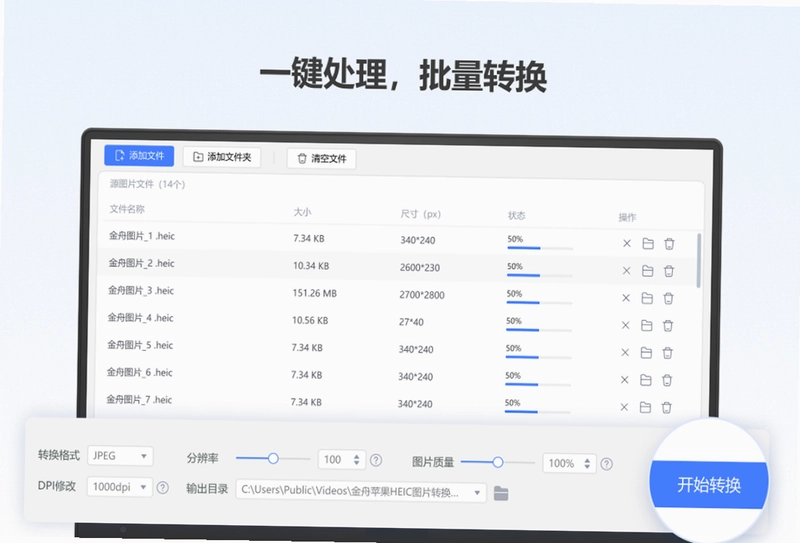Image resolution: width=800 pixels, height=543 pixels.
Task: Delete the 金舟图片_5 .heic row
Action: point(667,353)
